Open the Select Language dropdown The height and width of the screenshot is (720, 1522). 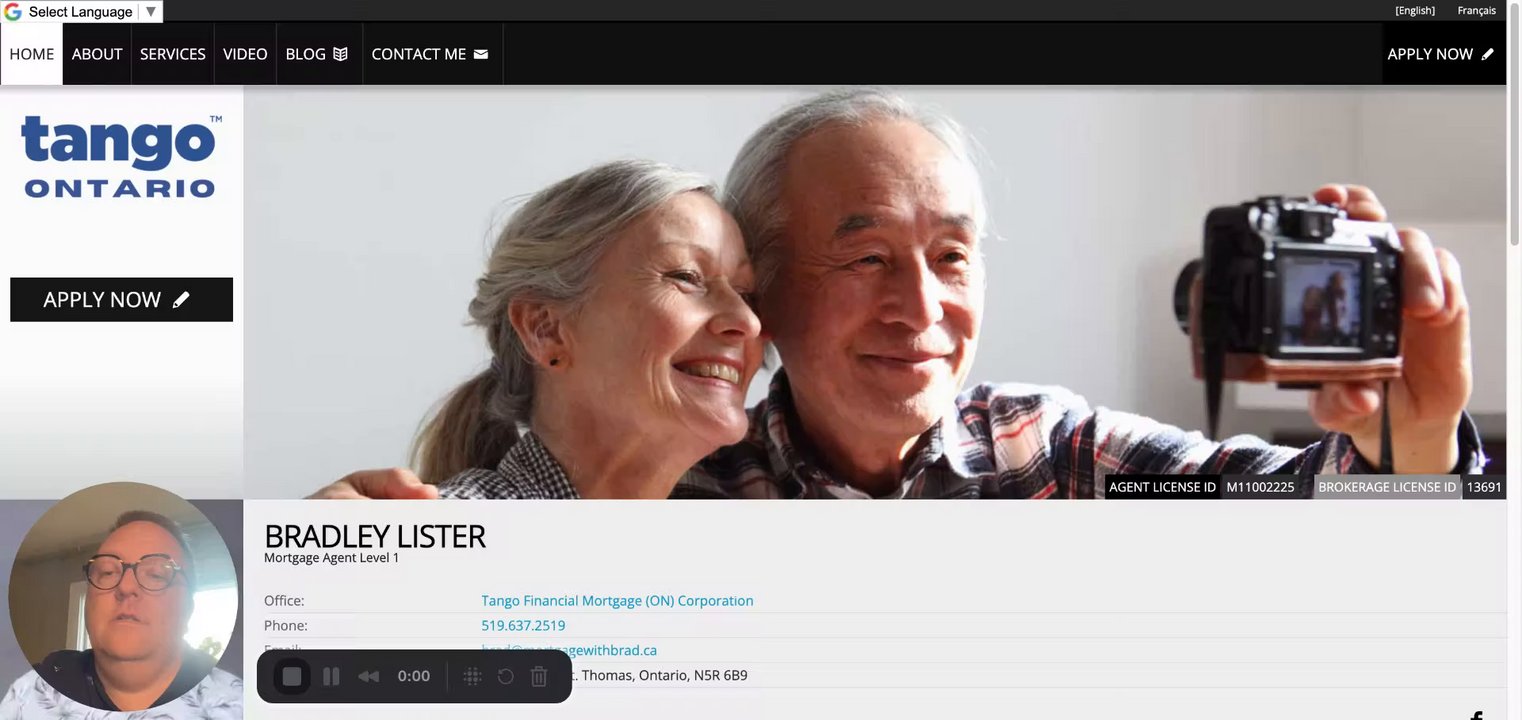click(82, 12)
